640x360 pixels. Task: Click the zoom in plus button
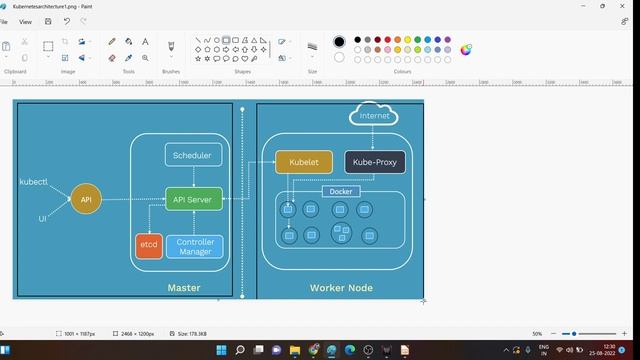coord(624,333)
